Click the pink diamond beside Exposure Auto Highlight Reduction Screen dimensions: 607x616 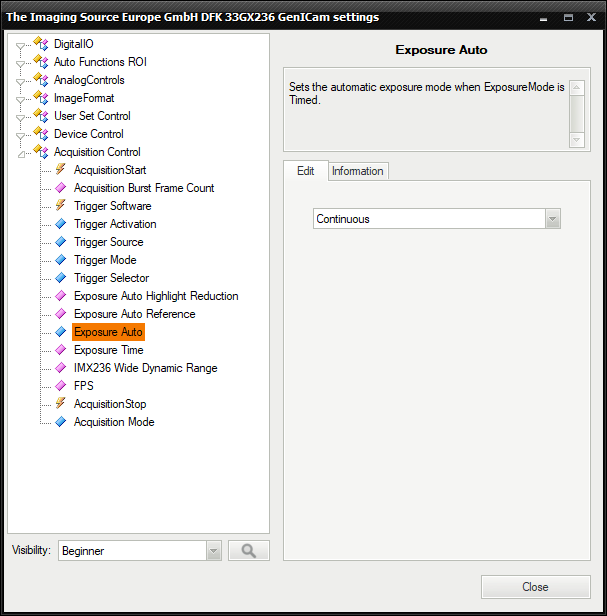pyautogui.click(x=61, y=296)
